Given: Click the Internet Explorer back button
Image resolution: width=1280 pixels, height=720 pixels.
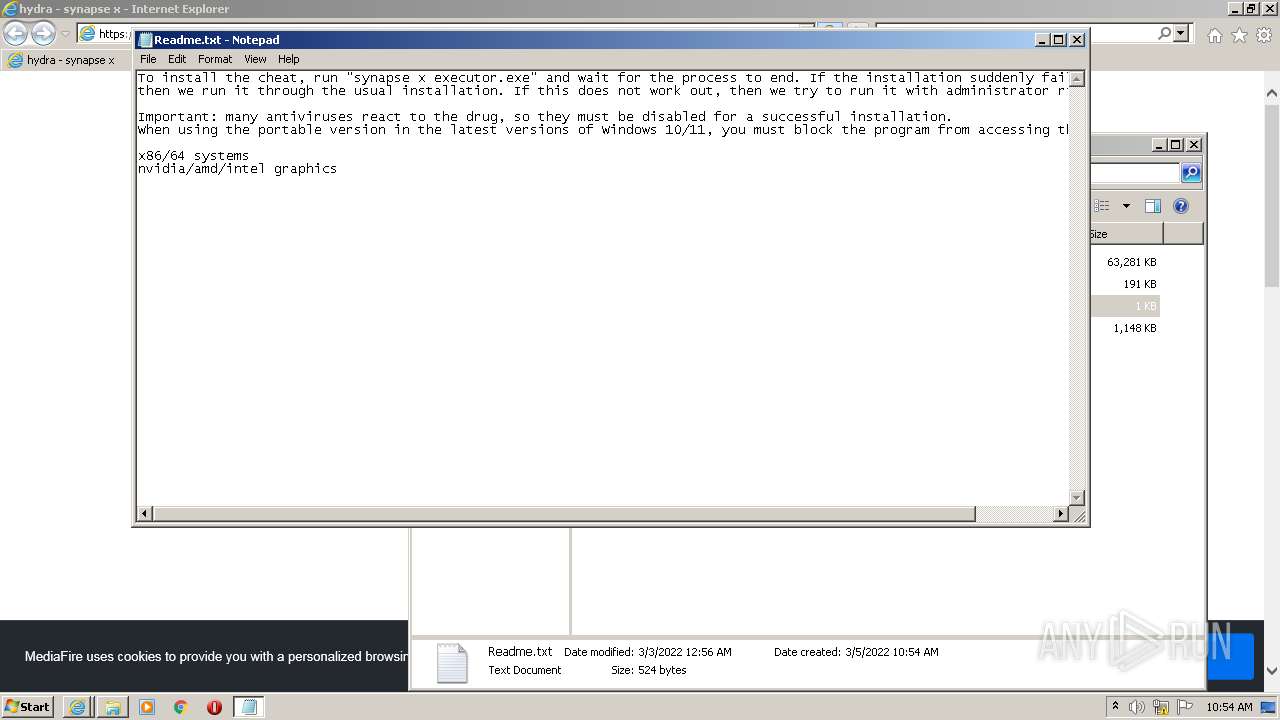Looking at the screenshot, I should (15, 34).
